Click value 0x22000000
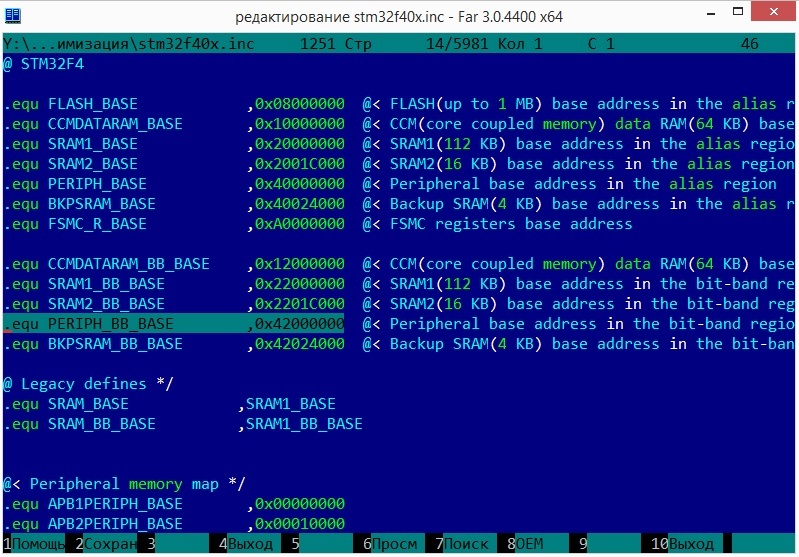The image size is (799, 557). point(300,284)
